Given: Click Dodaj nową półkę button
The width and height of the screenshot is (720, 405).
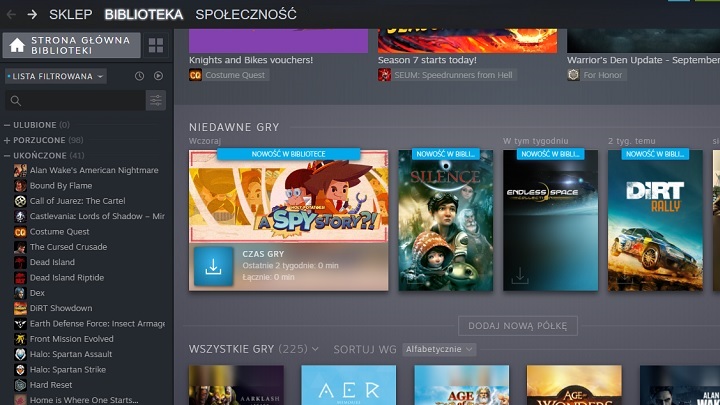Looking at the screenshot, I should click(x=518, y=326).
